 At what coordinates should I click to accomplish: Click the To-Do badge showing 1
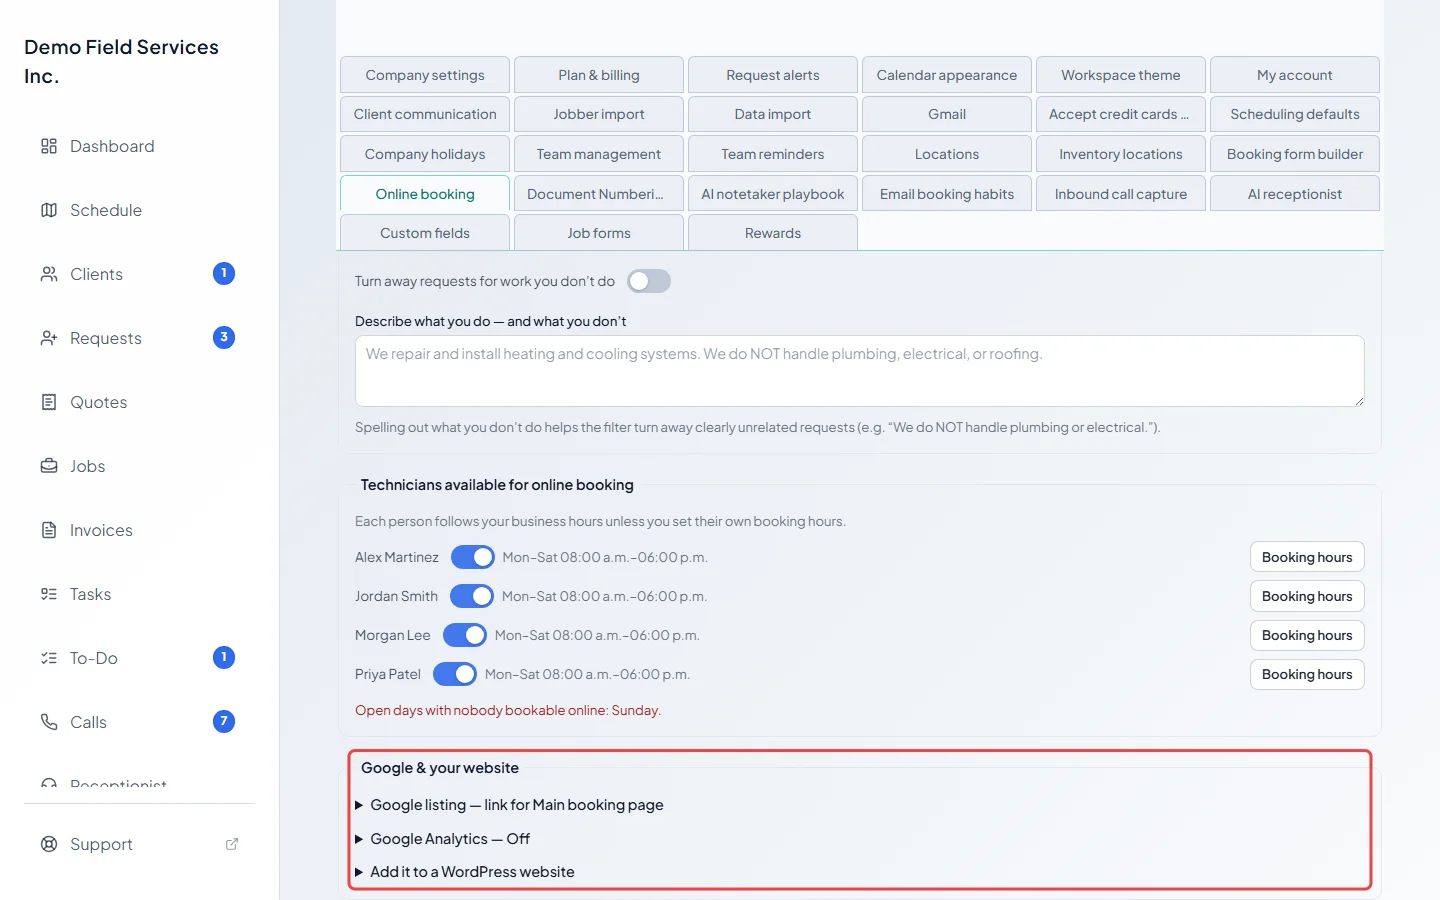pos(224,658)
